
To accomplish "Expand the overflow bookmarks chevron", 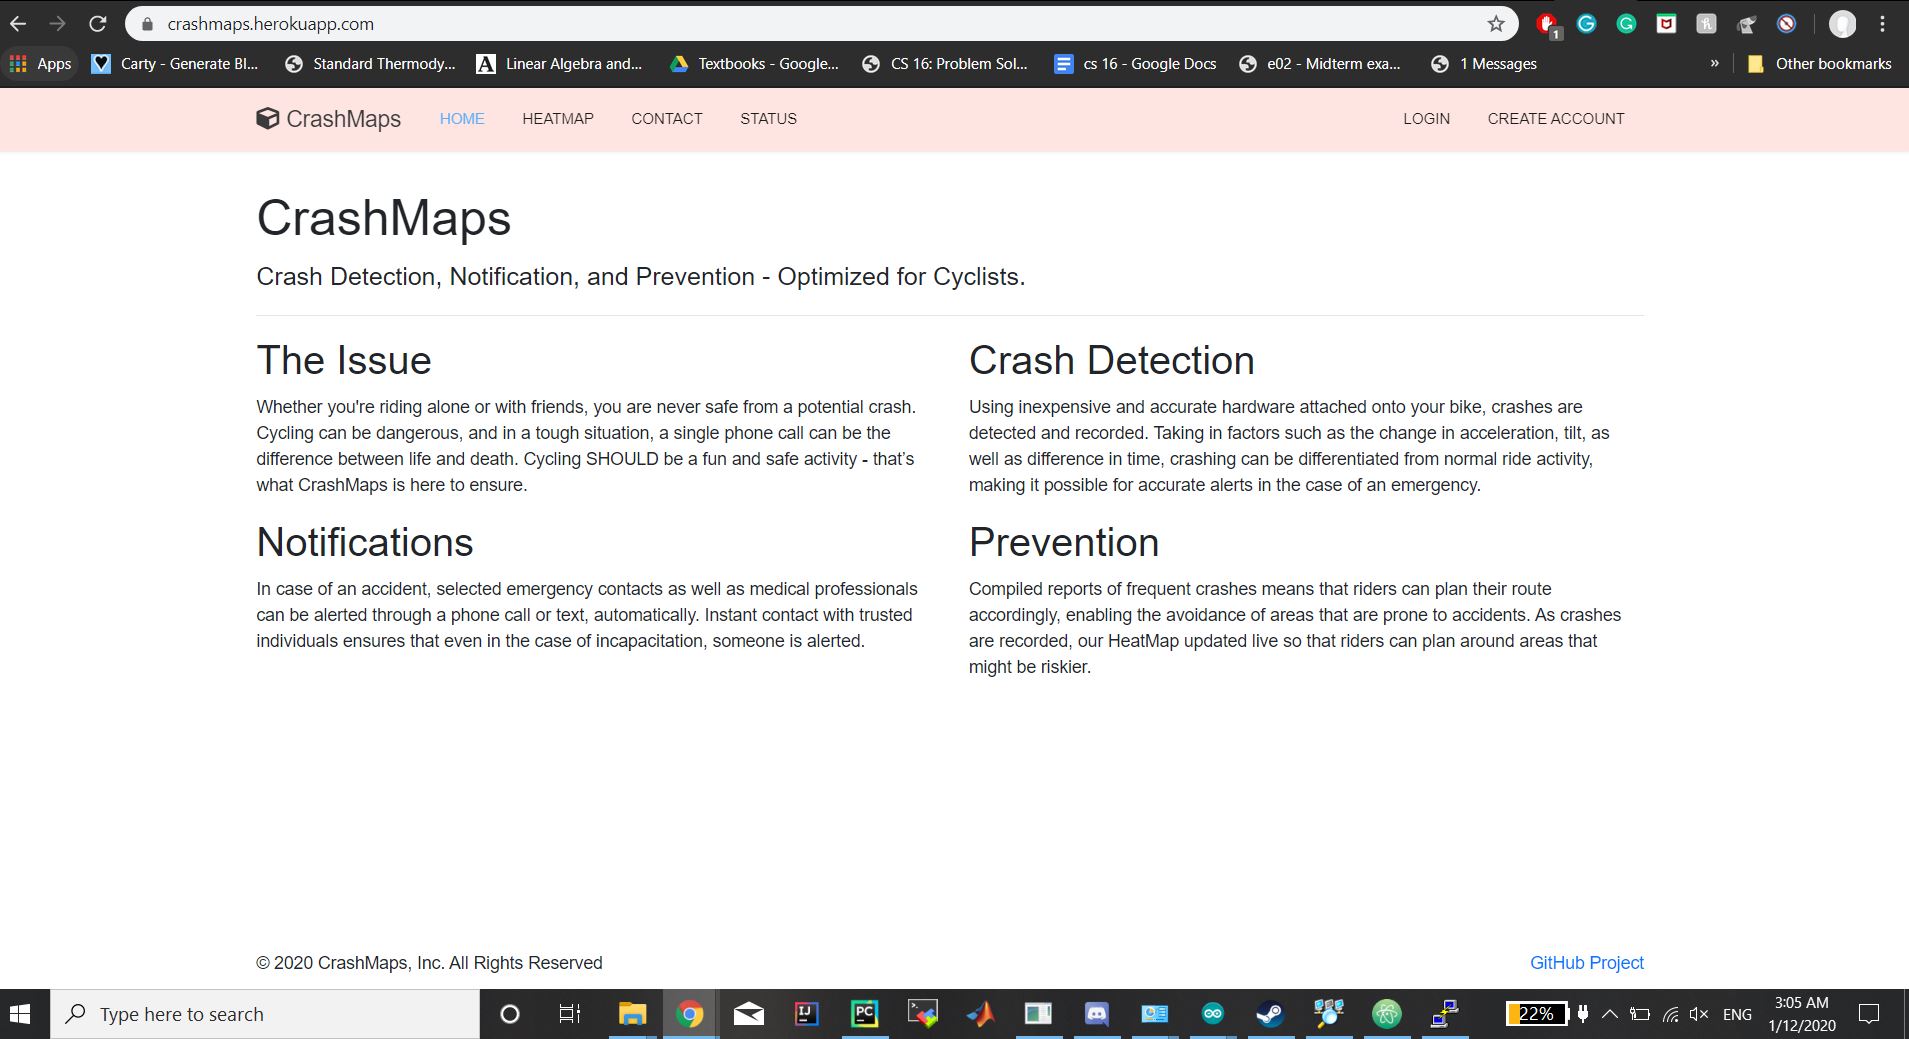I will tap(1714, 63).
